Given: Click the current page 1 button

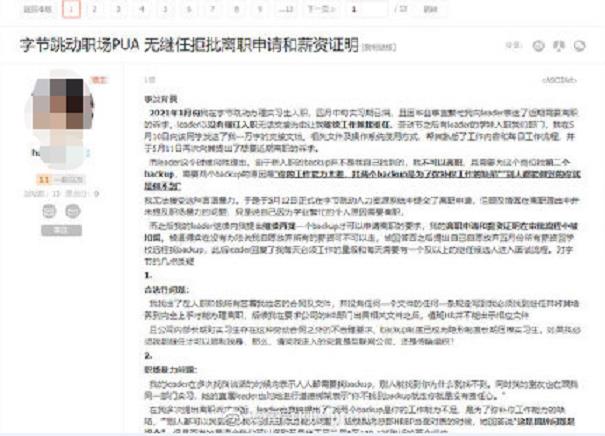Looking at the screenshot, I should click(71, 10).
